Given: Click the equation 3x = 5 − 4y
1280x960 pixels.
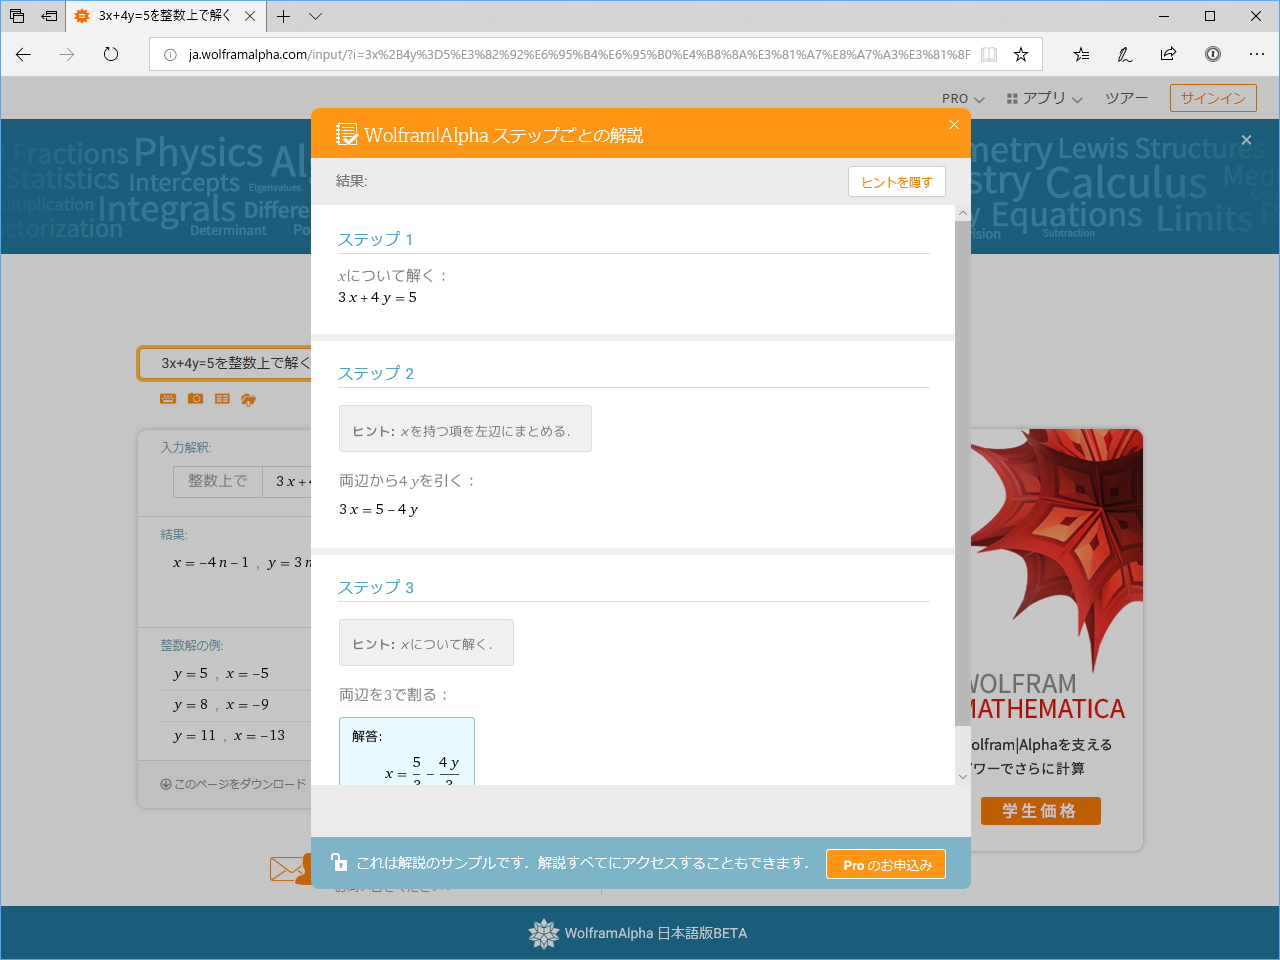Looking at the screenshot, I should (378, 509).
